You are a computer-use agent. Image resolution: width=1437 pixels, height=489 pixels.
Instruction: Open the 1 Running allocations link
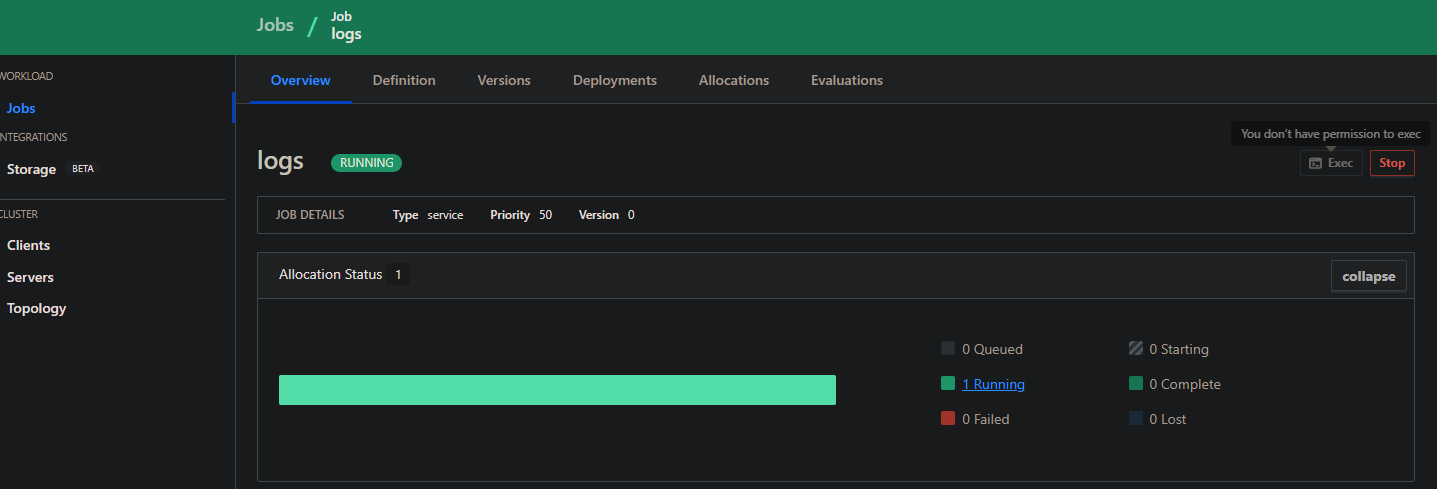(x=993, y=384)
